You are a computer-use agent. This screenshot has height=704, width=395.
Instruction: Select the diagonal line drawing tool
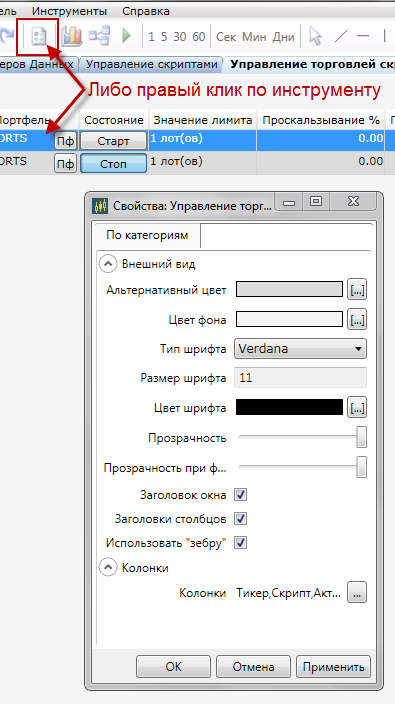click(x=341, y=36)
